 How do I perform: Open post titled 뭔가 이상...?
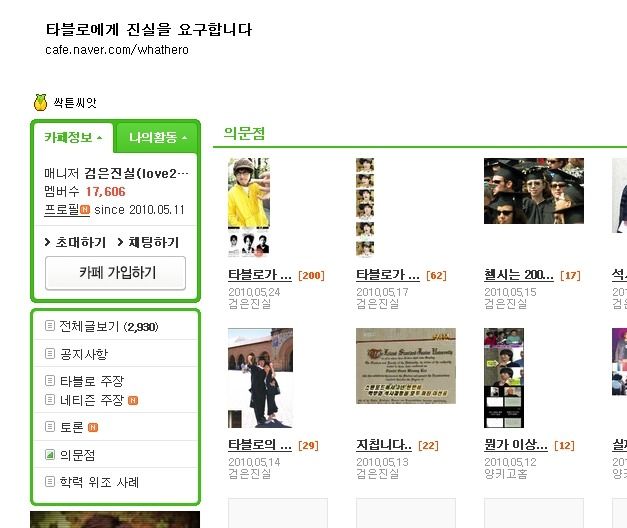click(x=515, y=444)
